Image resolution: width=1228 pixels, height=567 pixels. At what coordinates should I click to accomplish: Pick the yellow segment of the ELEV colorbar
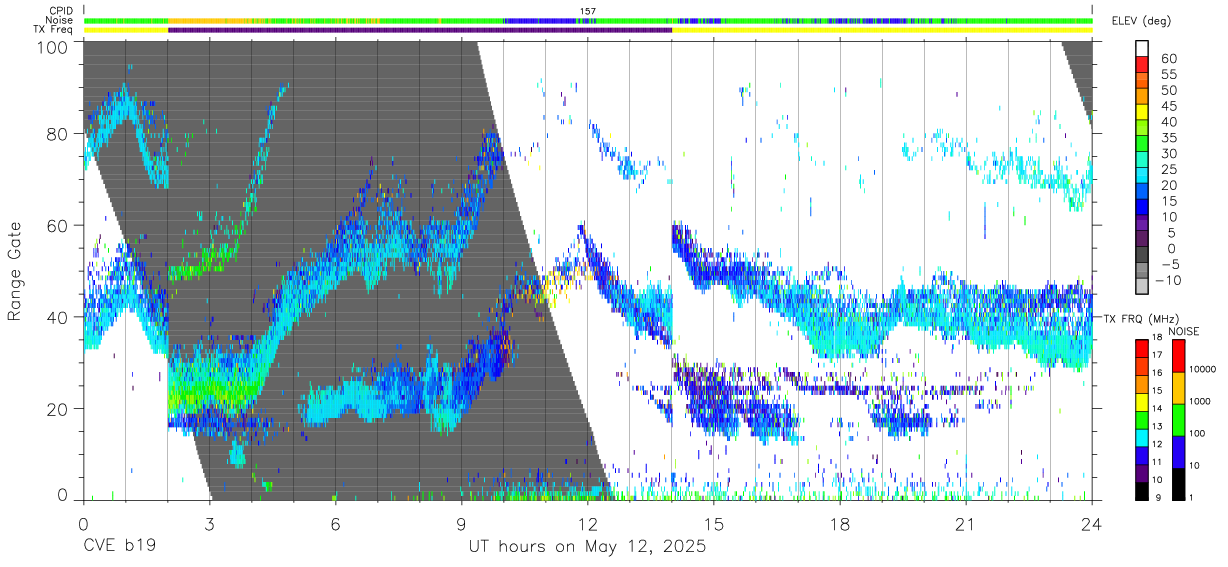coord(1143,113)
